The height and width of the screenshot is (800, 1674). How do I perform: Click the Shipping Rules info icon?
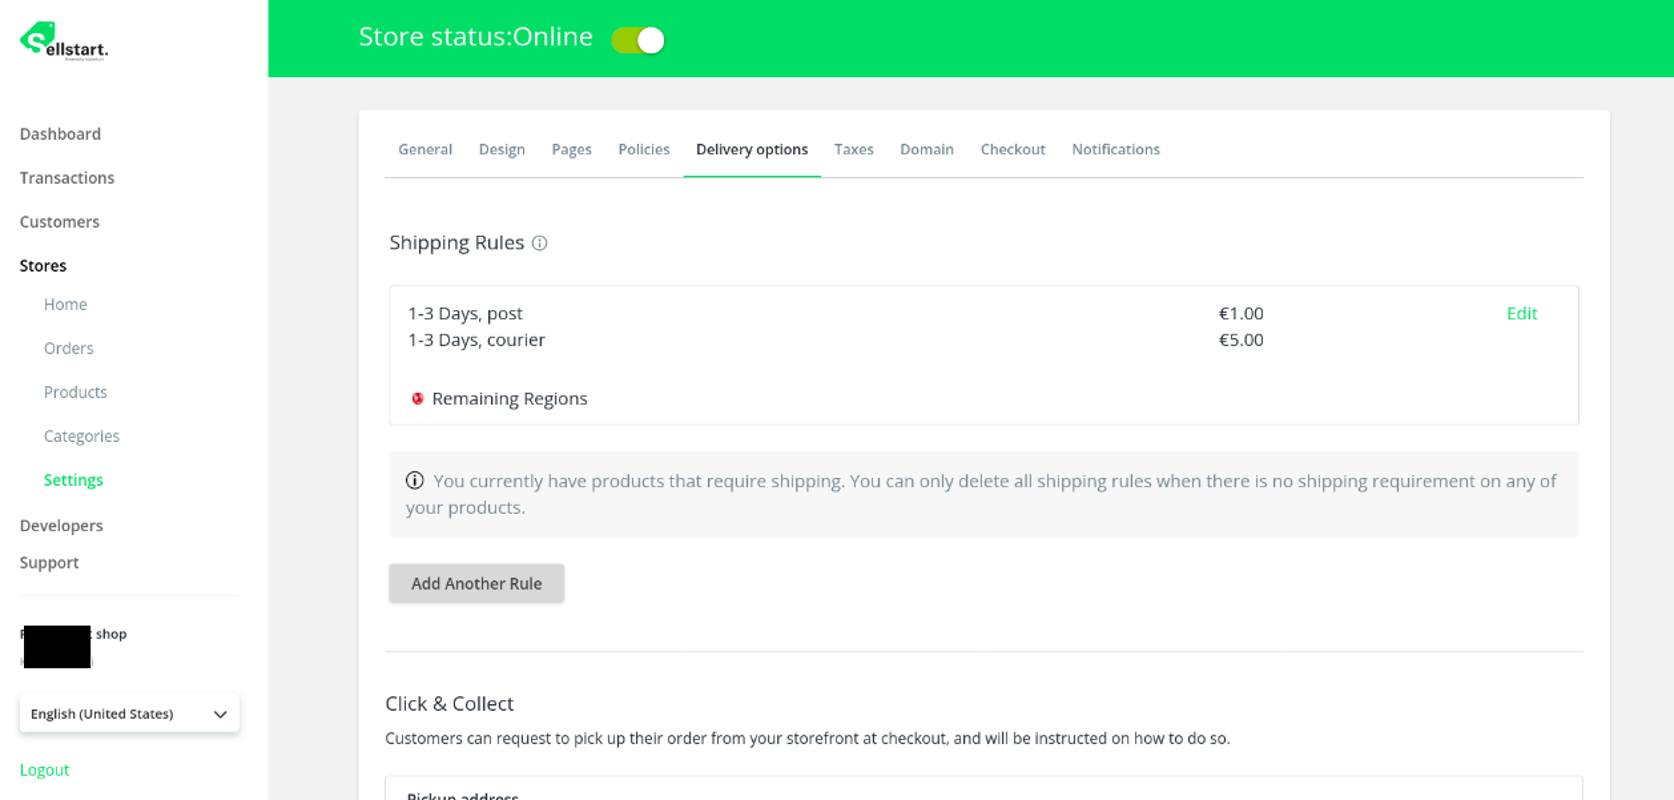coord(539,243)
